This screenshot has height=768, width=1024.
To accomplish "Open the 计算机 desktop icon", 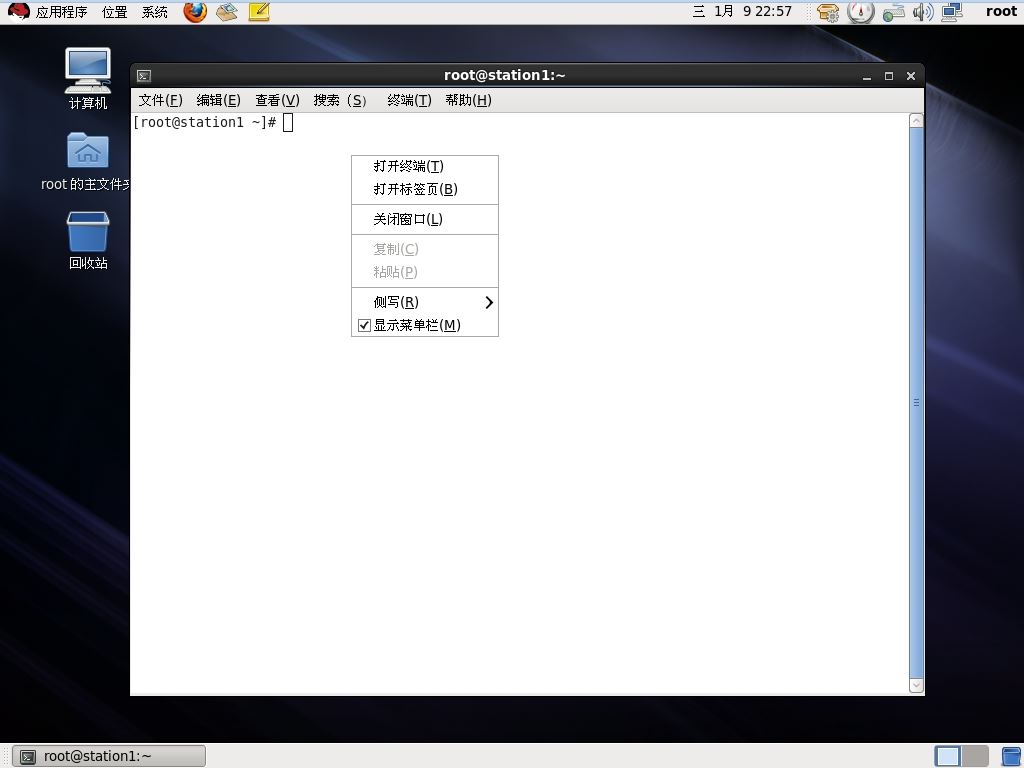I will [x=88, y=78].
